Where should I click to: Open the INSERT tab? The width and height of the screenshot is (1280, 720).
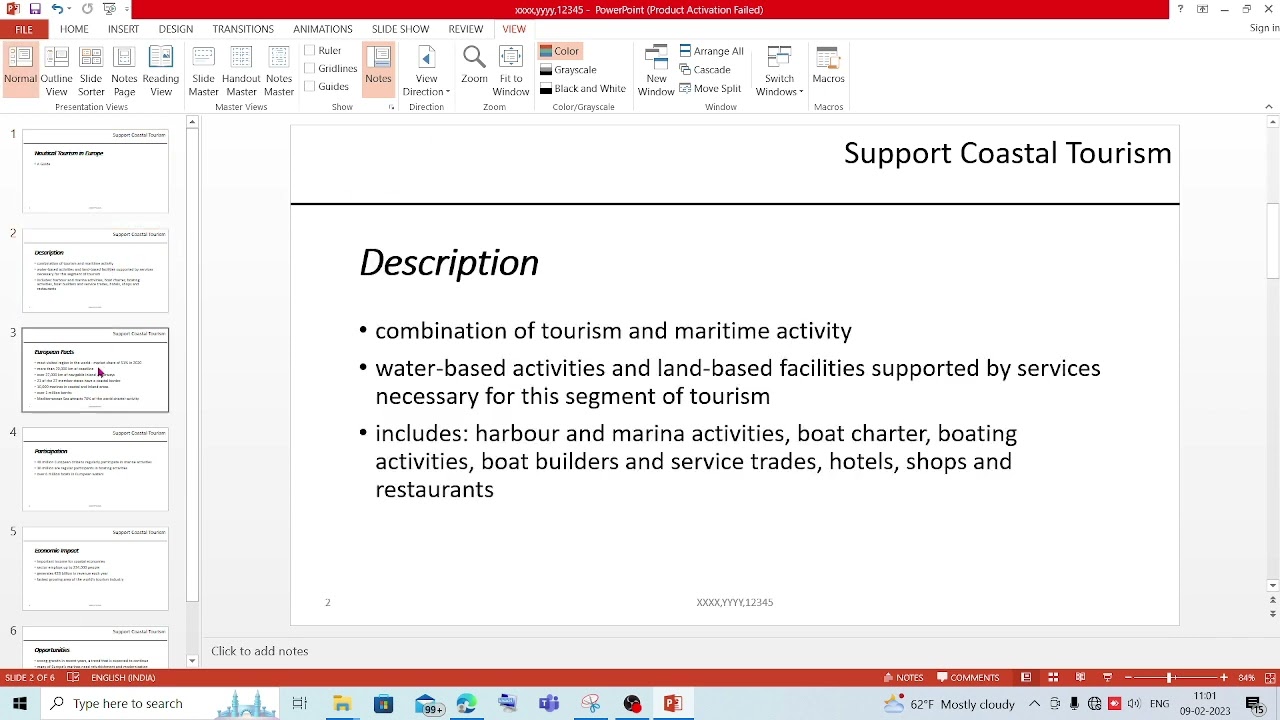pos(123,29)
